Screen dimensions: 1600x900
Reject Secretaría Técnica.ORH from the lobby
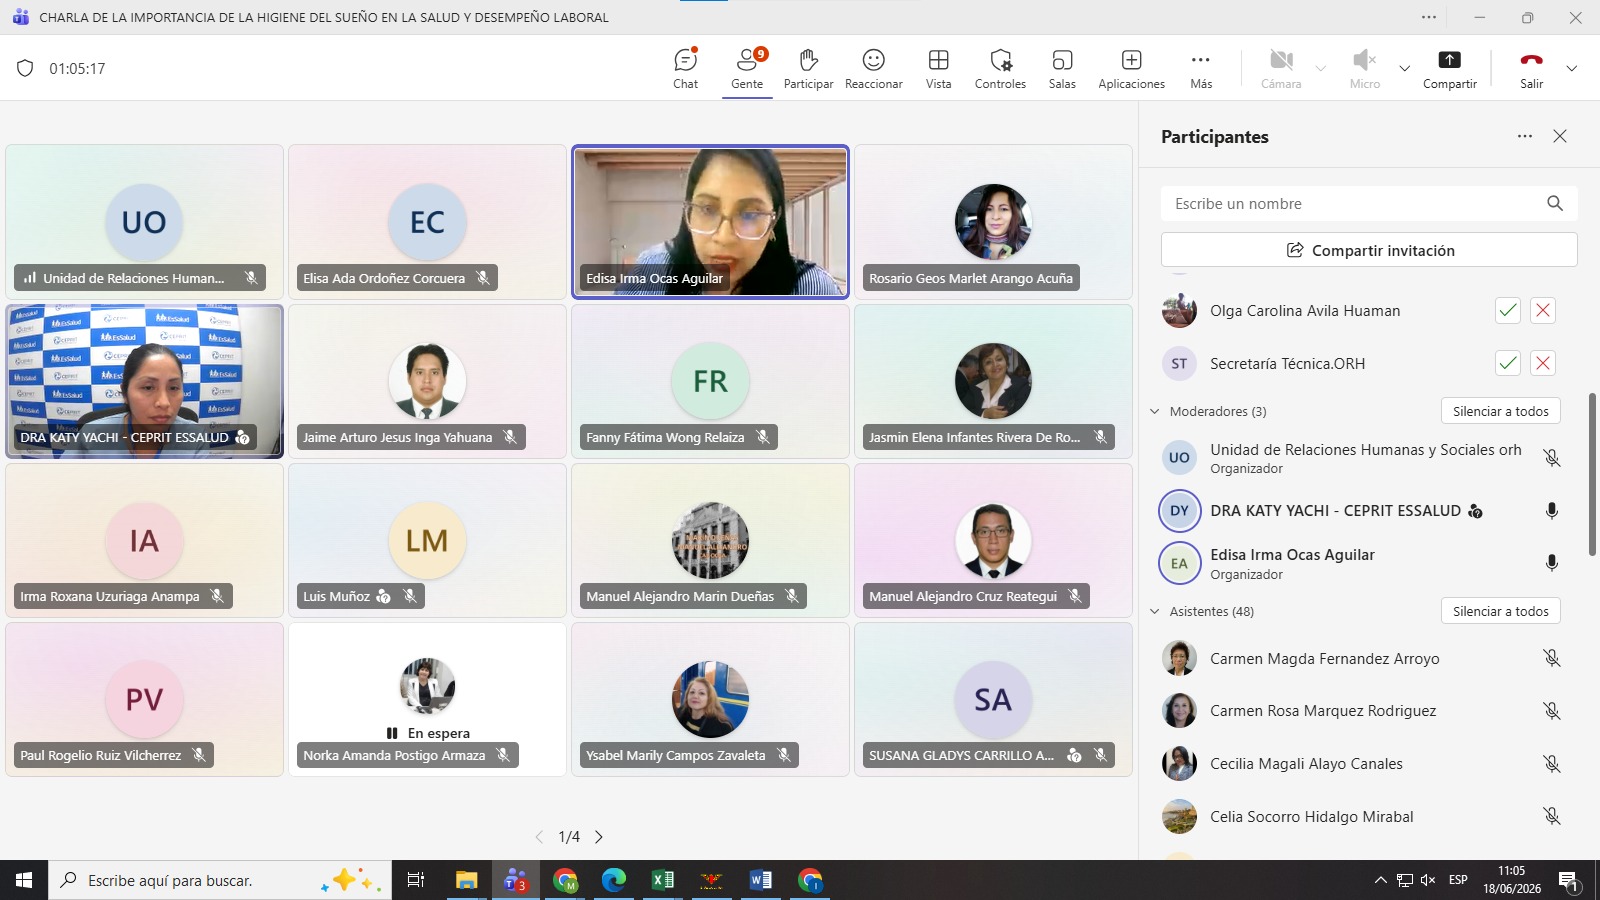coord(1543,363)
